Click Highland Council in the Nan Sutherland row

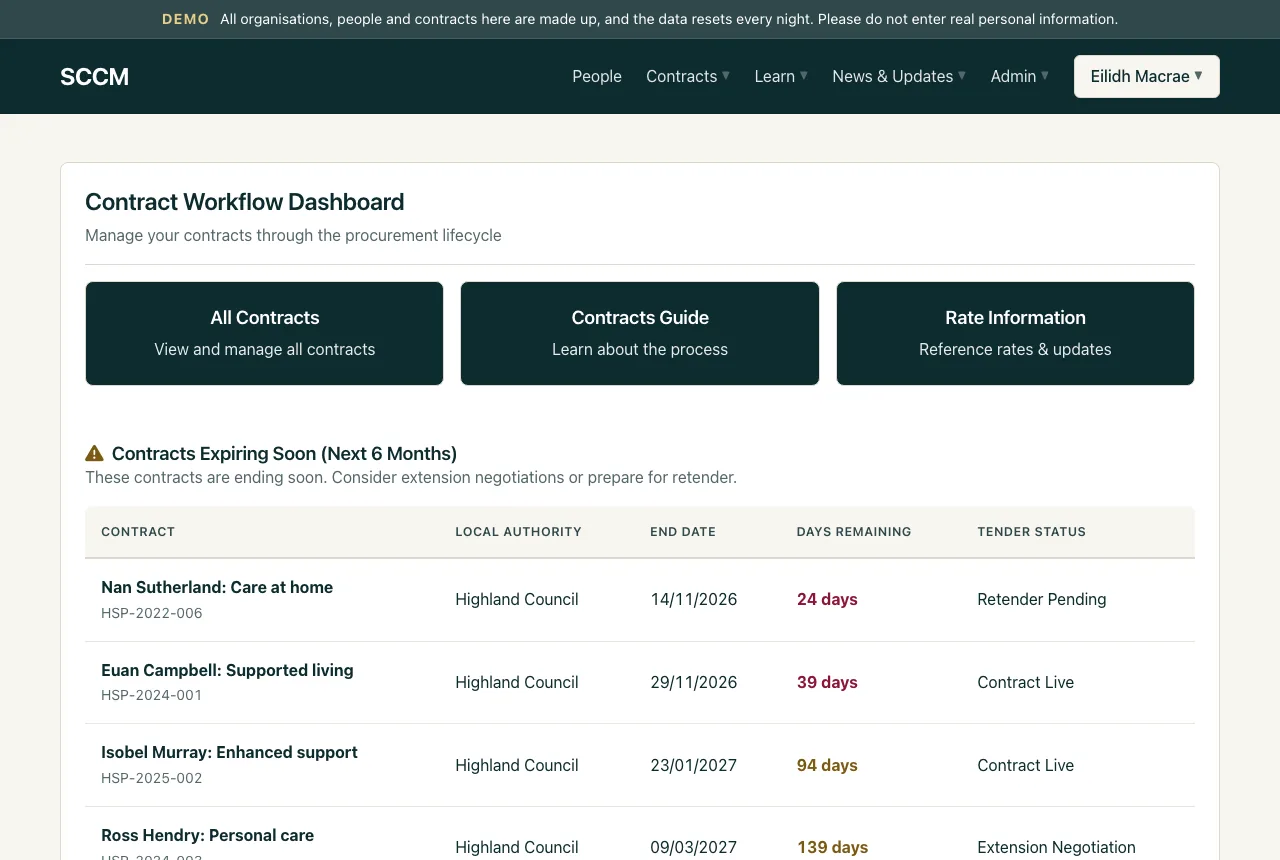pos(516,599)
